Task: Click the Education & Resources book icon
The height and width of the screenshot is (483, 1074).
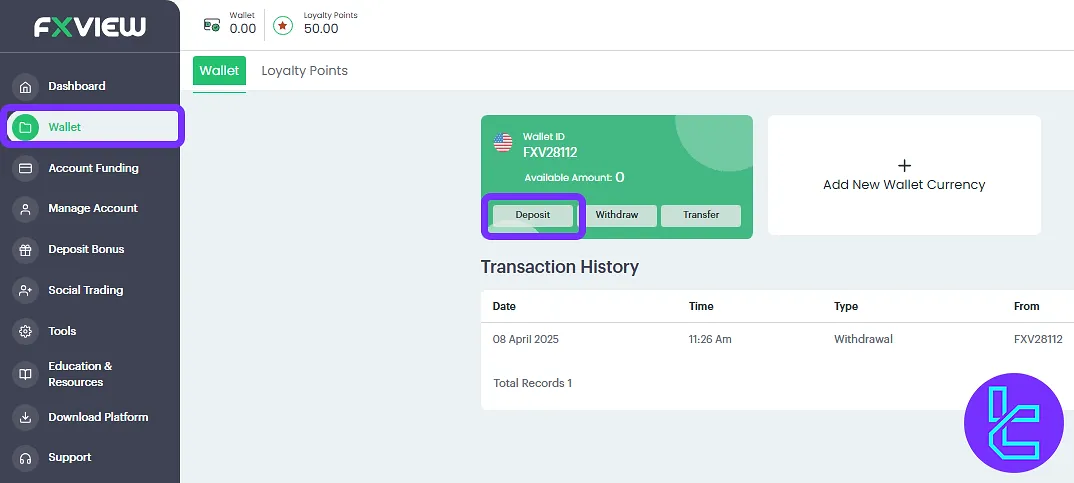Action: (x=25, y=374)
